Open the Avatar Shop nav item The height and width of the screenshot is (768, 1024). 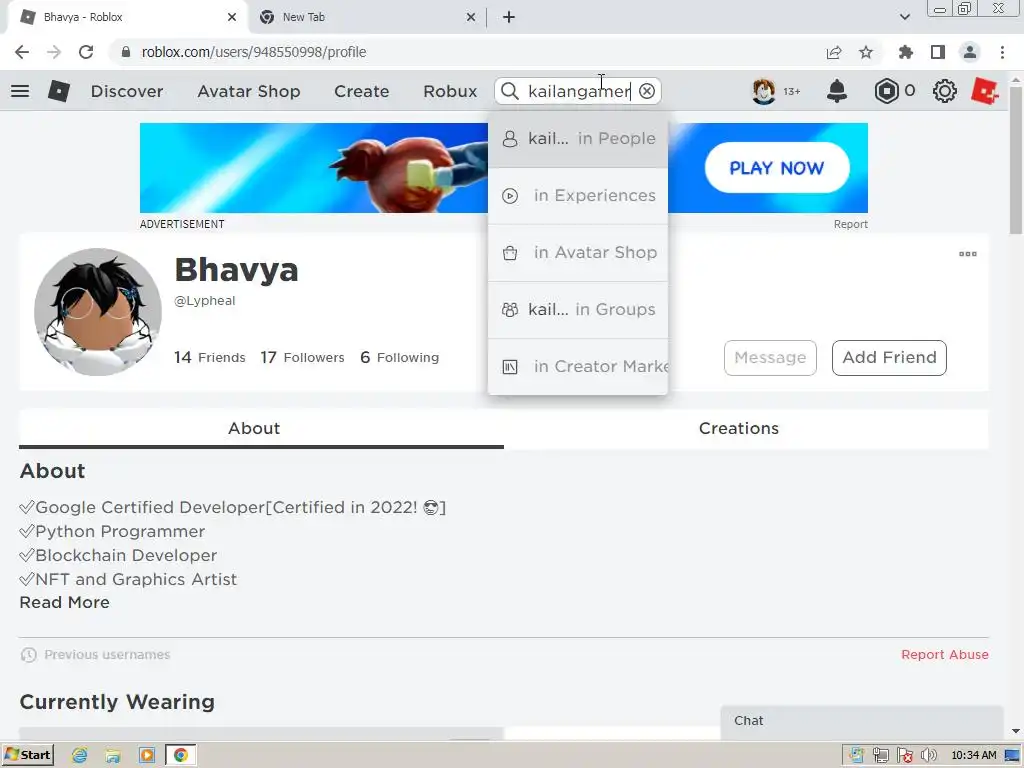(x=249, y=91)
